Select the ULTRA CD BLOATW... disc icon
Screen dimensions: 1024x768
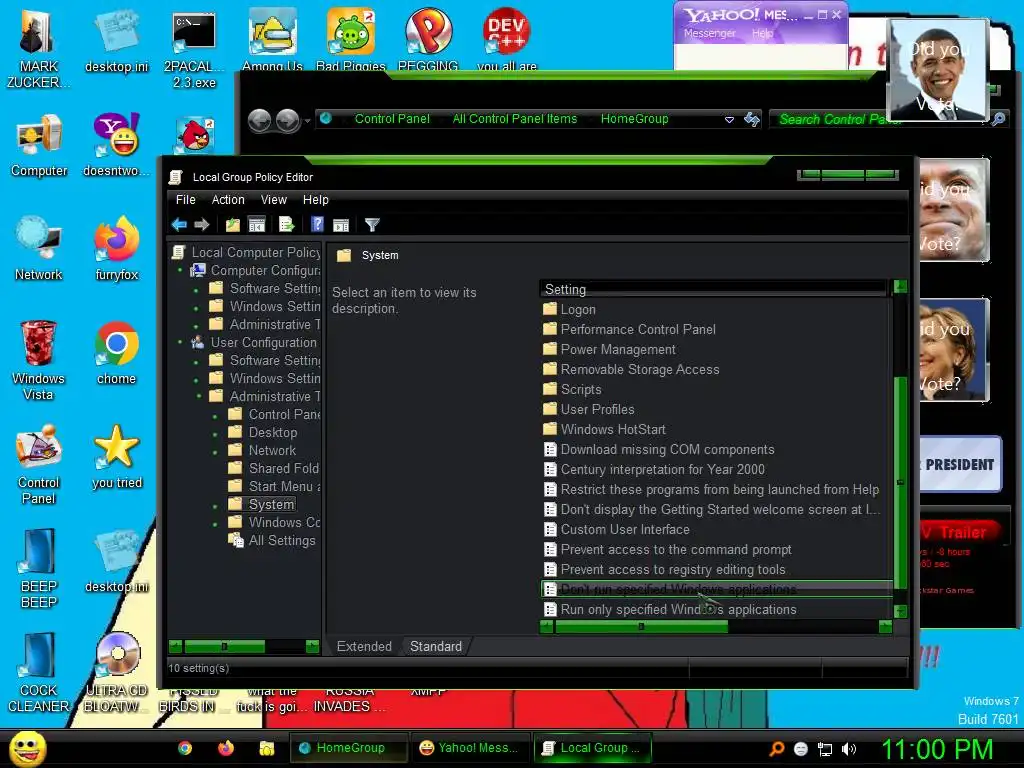point(116,673)
